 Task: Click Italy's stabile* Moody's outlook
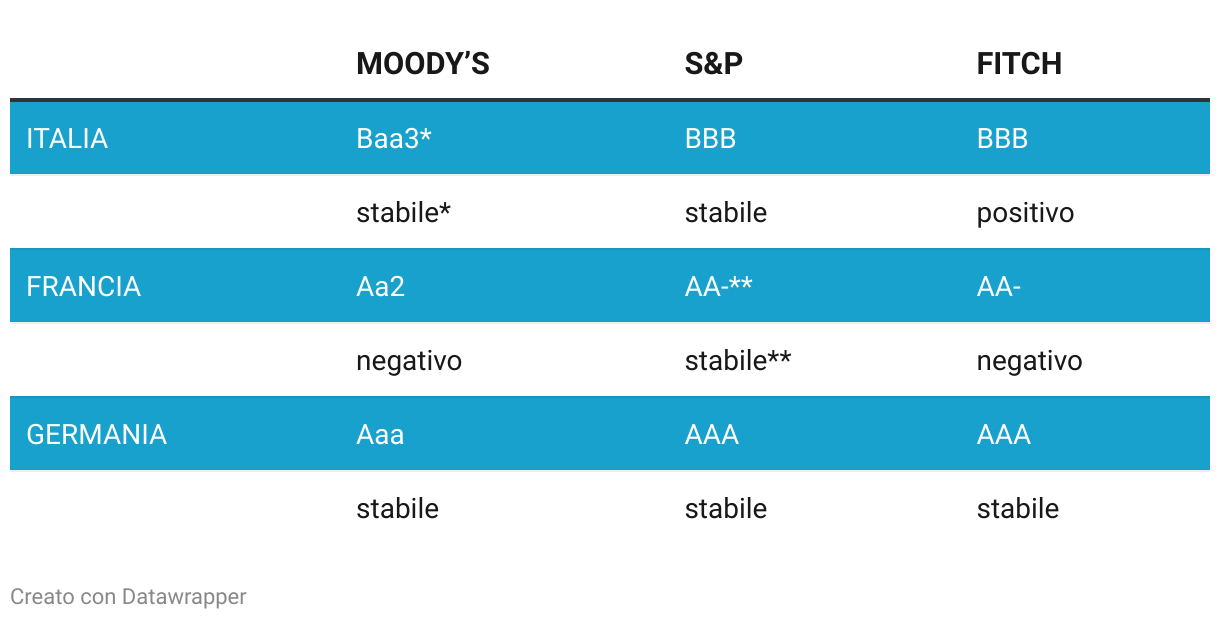[x=403, y=213]
